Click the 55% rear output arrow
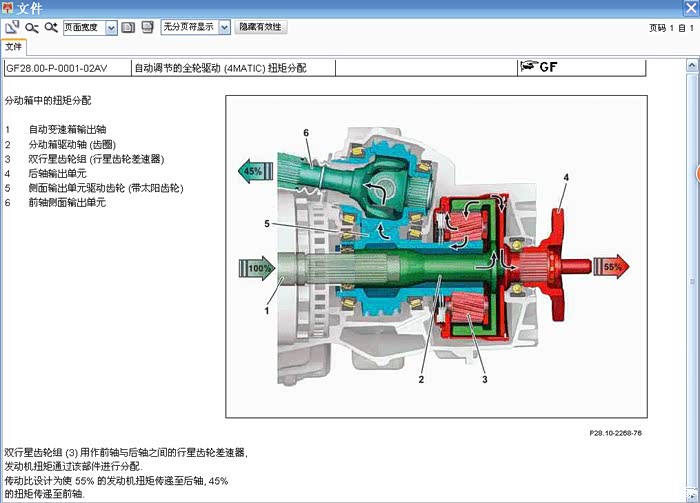The height and width of the screenshot is (503, 700). click(x=611, y=266)
